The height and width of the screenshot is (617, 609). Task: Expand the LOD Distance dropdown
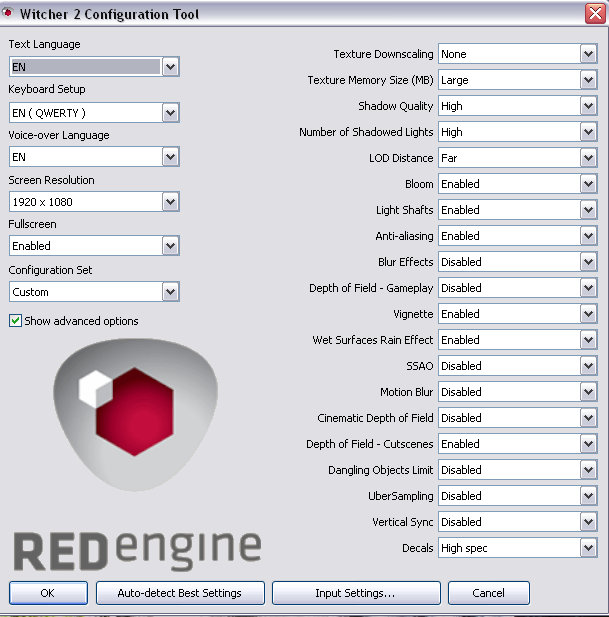coord(518,158)
